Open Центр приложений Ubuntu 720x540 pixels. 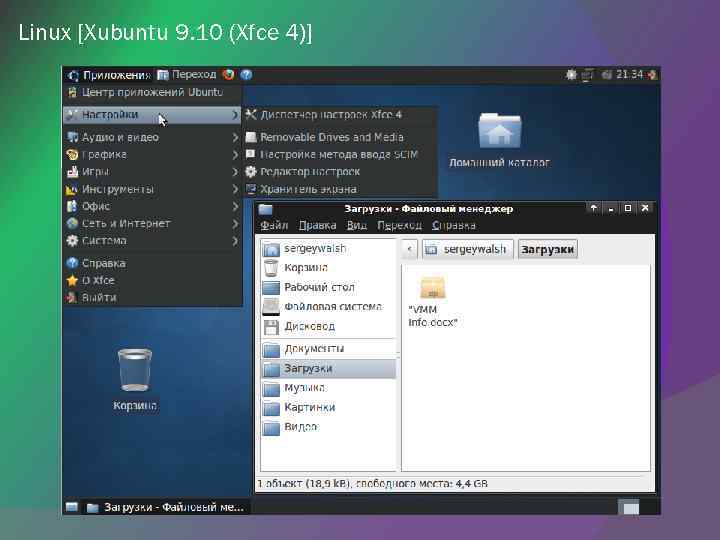(152, 92)
